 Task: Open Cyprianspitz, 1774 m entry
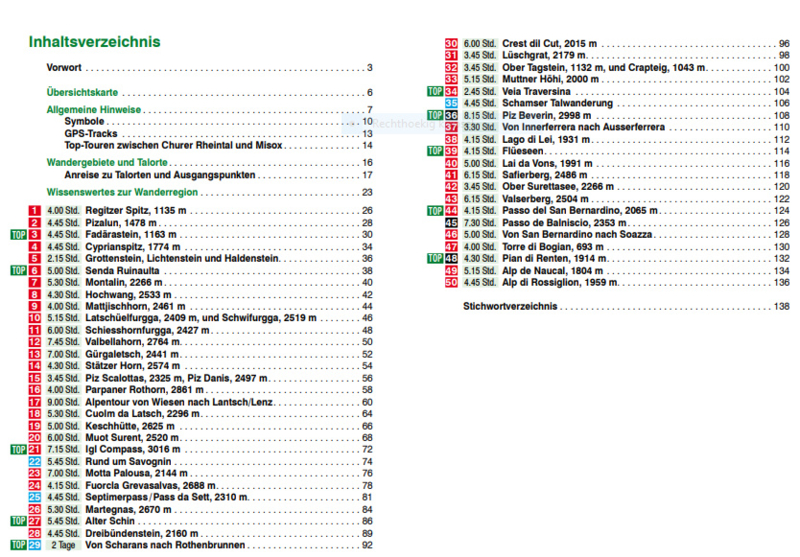click(x=133, y=247)
